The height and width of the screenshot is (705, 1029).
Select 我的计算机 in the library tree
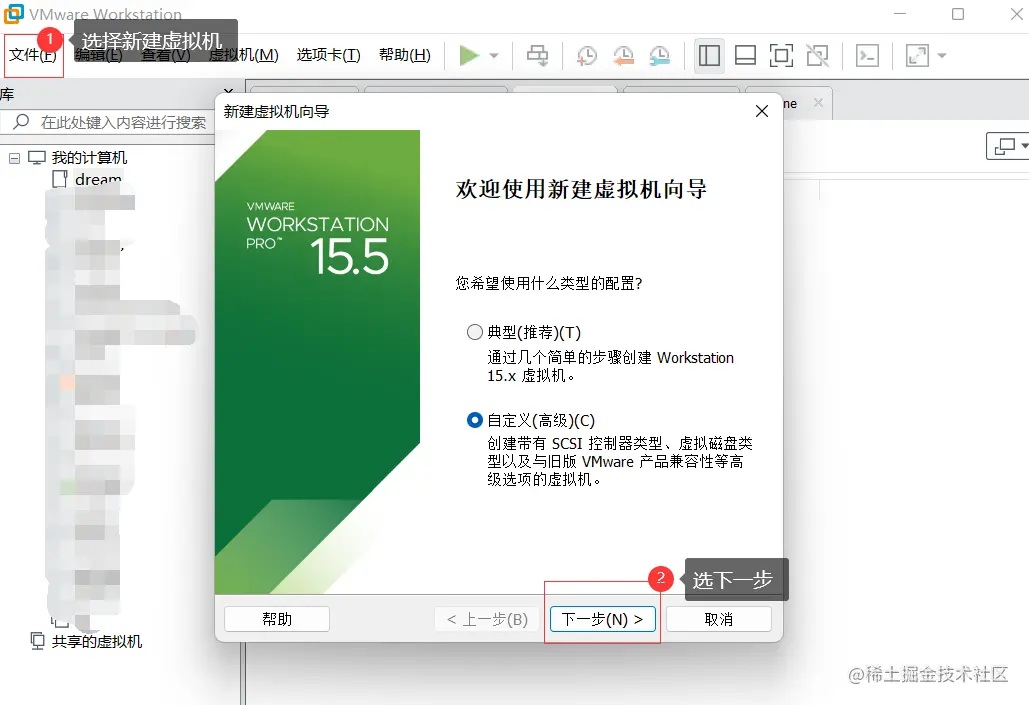pos(89,158)
